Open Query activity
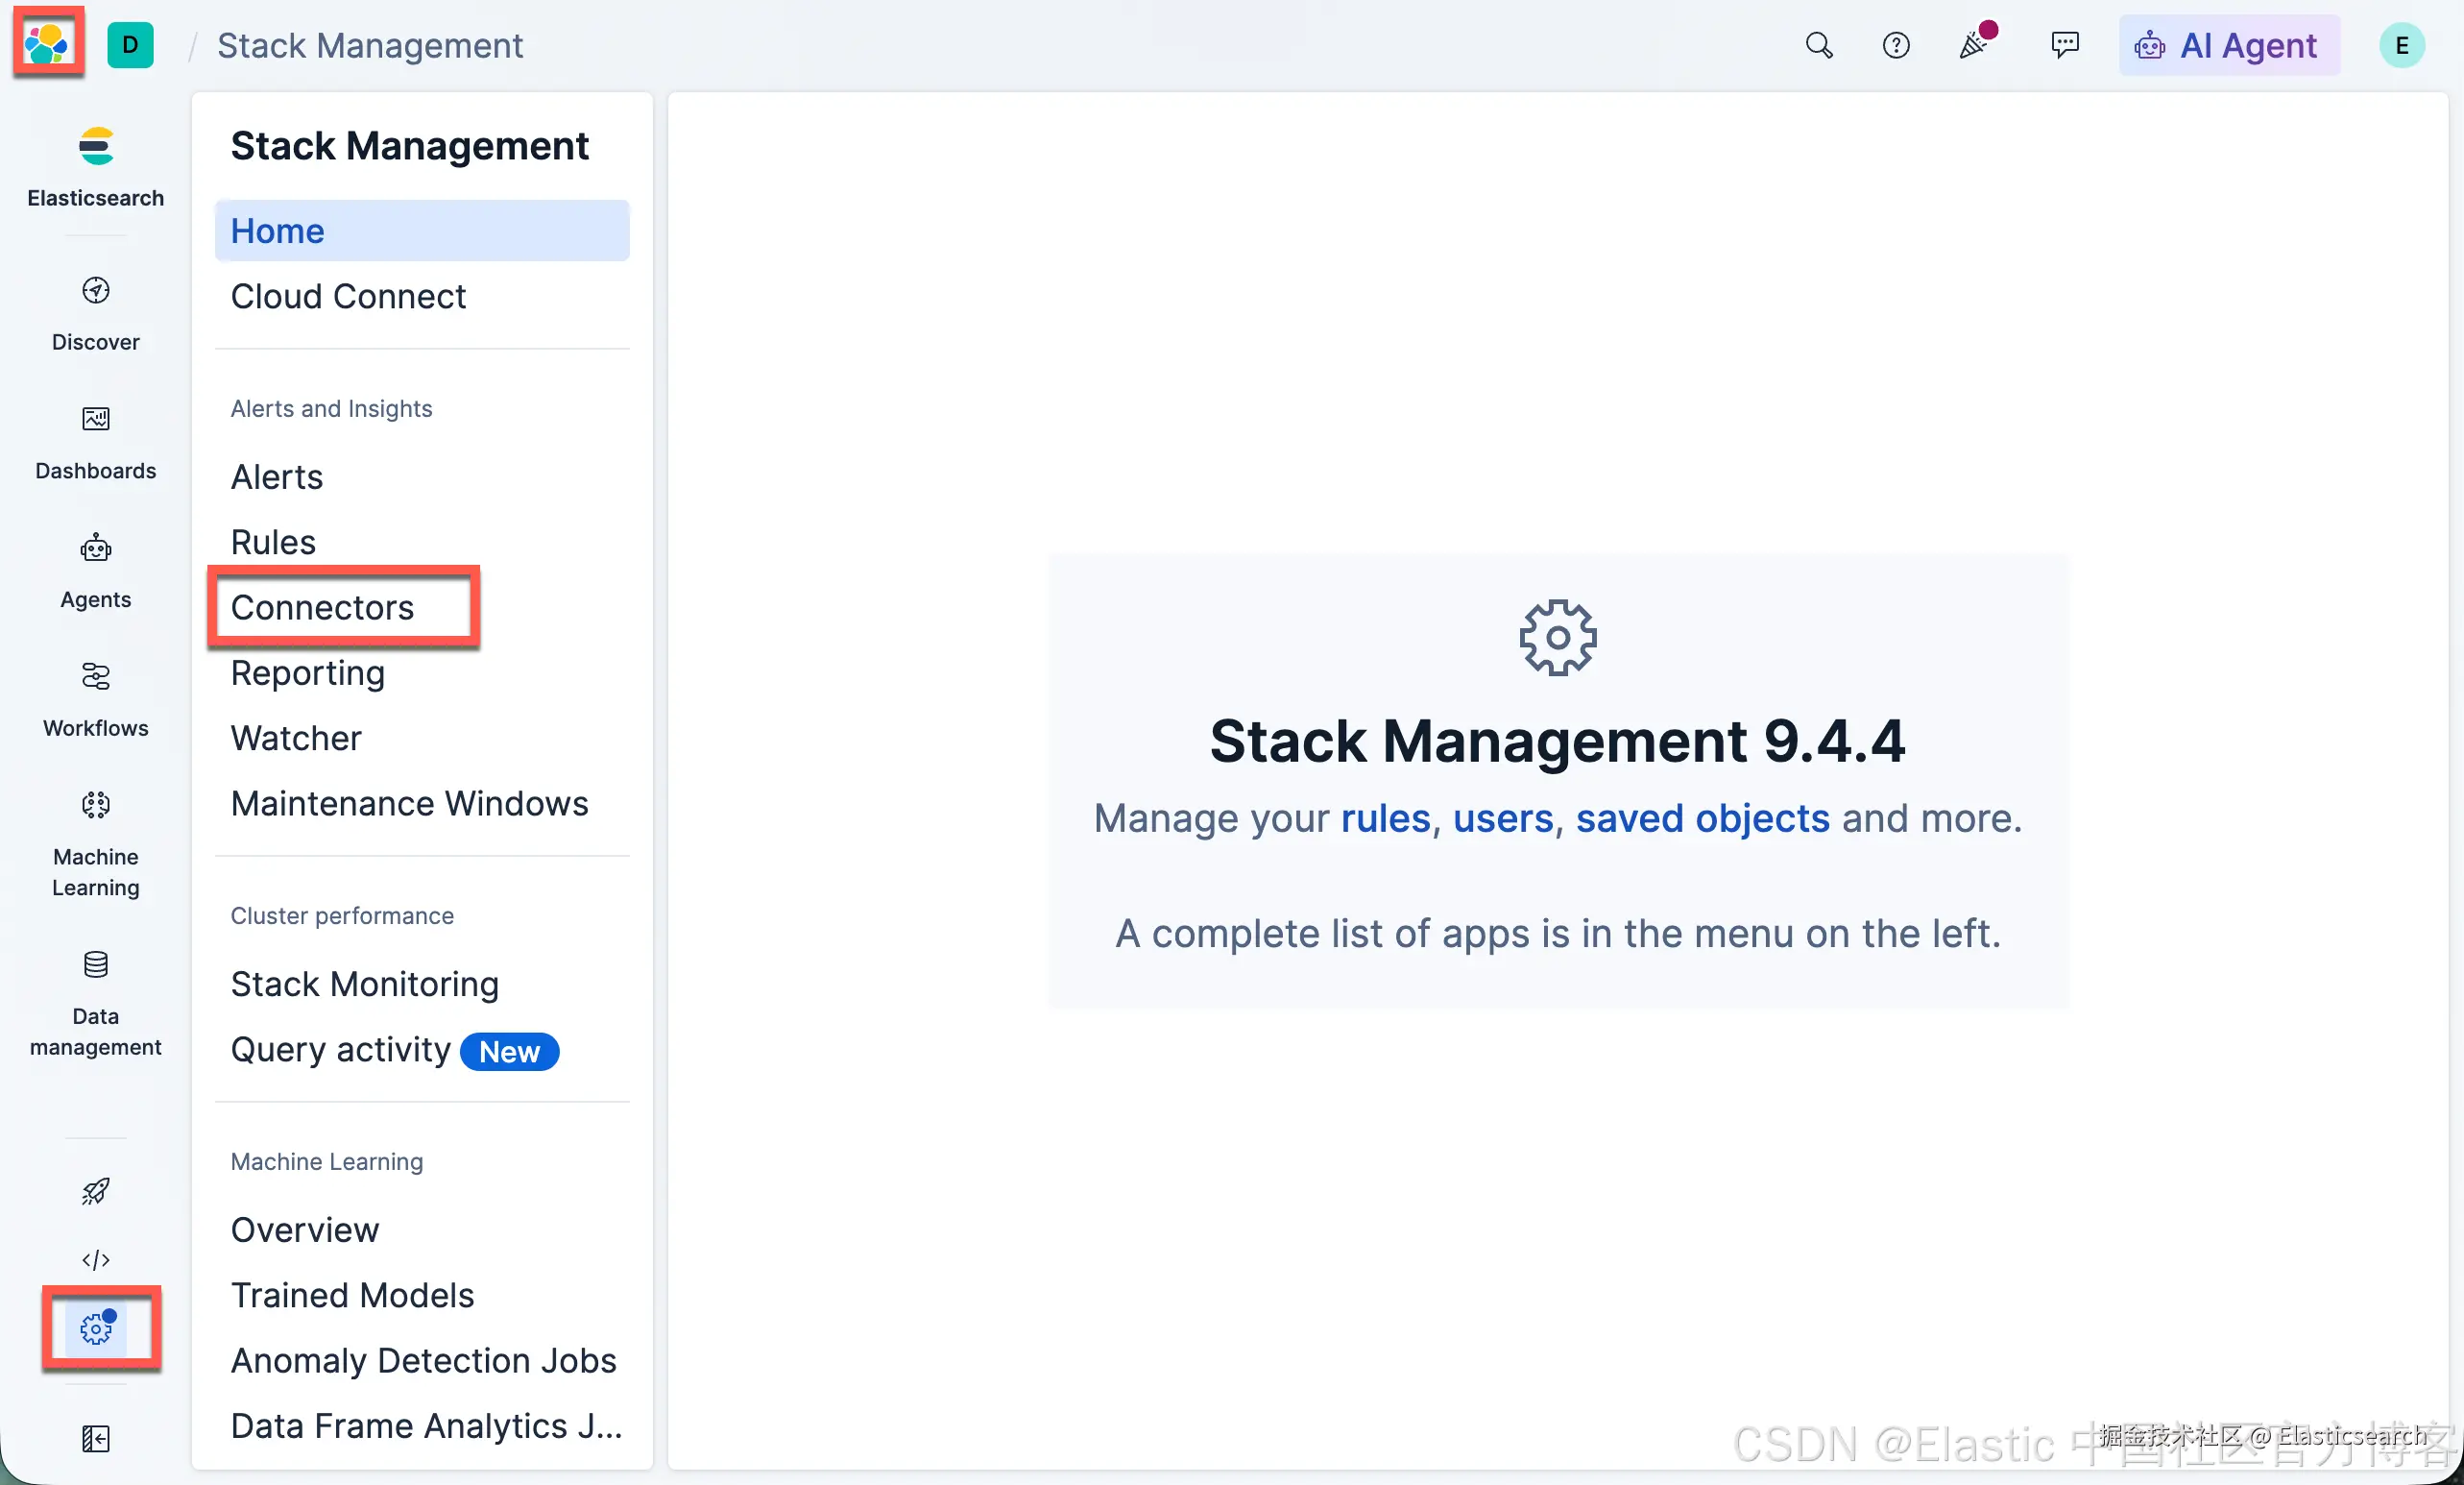2464x1485 pixels. [341, 1049]
